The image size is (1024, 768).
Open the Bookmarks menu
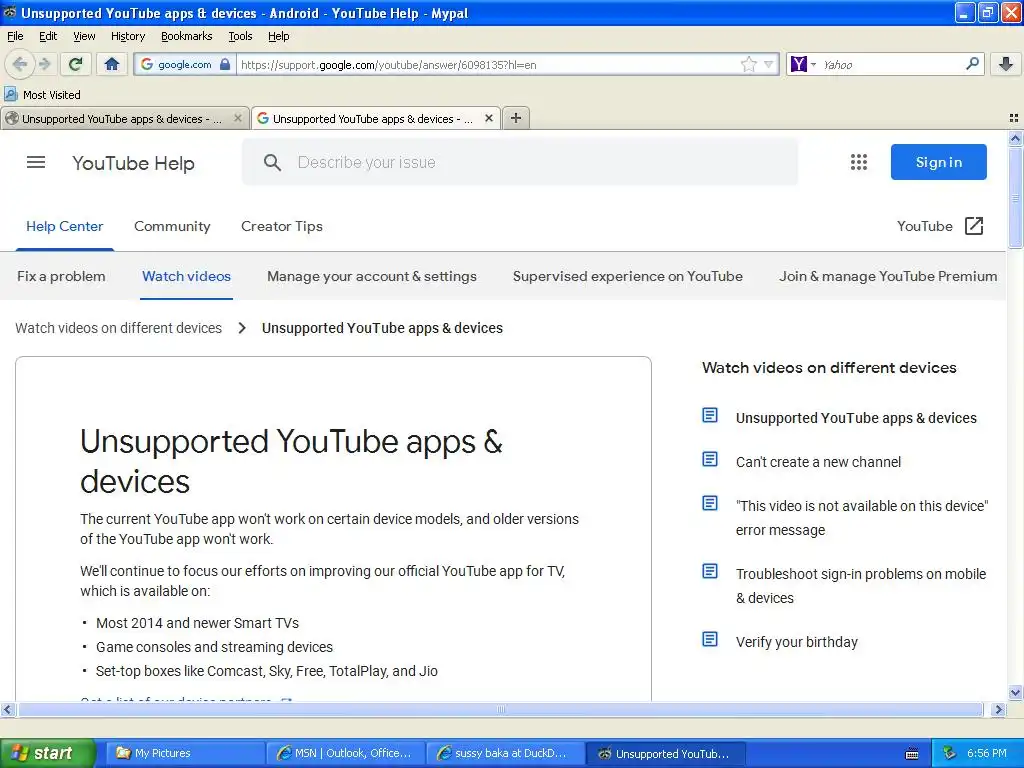[186, 36]
